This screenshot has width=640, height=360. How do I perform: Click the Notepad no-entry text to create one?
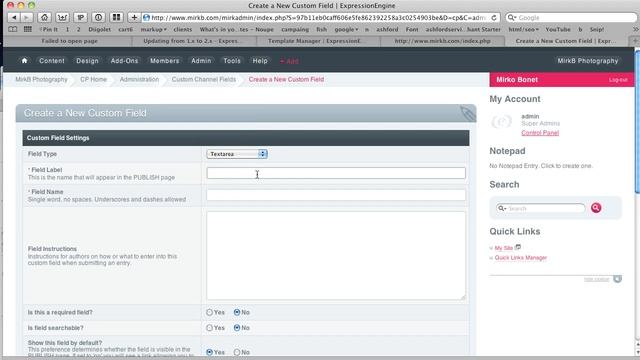click(541, 166)
